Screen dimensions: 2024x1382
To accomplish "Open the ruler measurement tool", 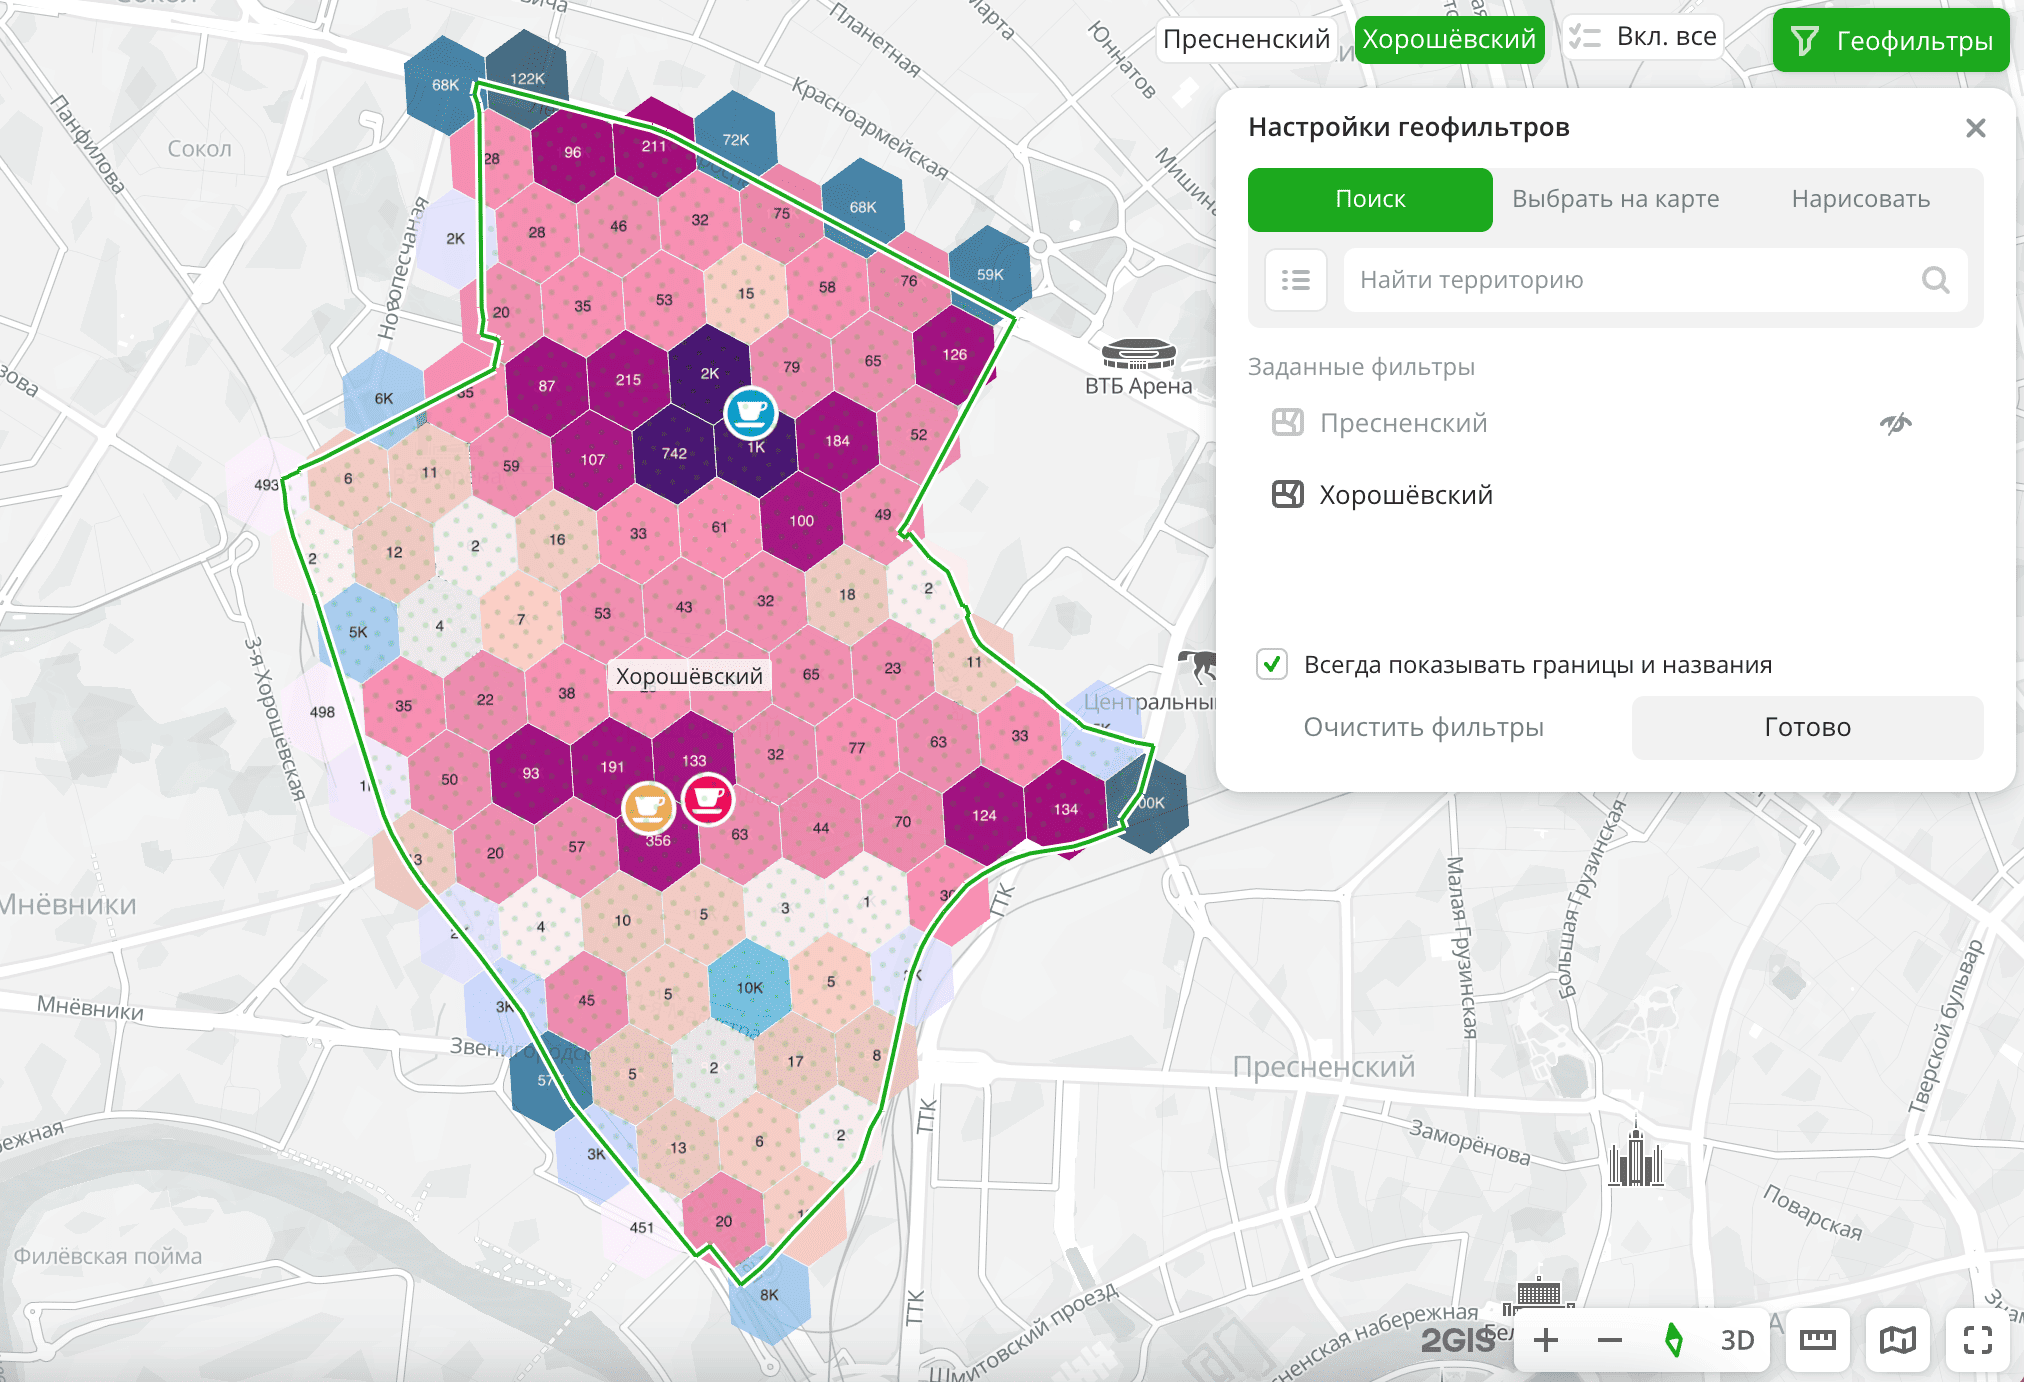I will (x=1817, y=1340).
